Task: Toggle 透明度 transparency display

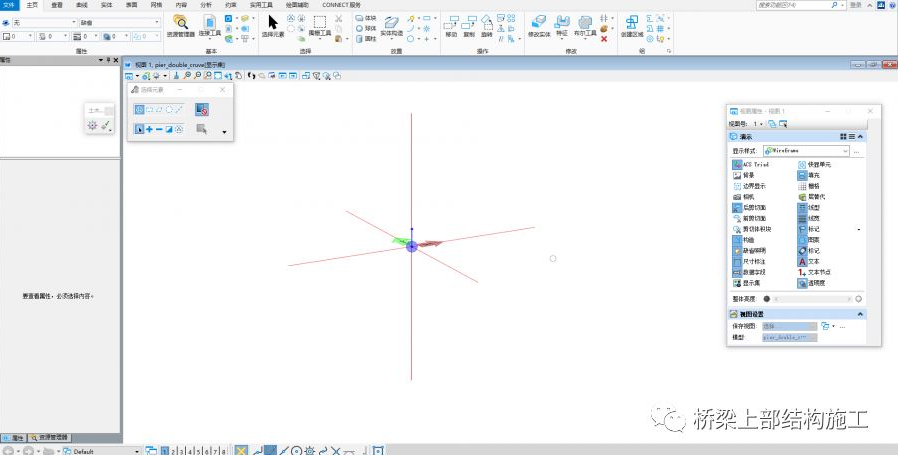Action: [812, 283]
